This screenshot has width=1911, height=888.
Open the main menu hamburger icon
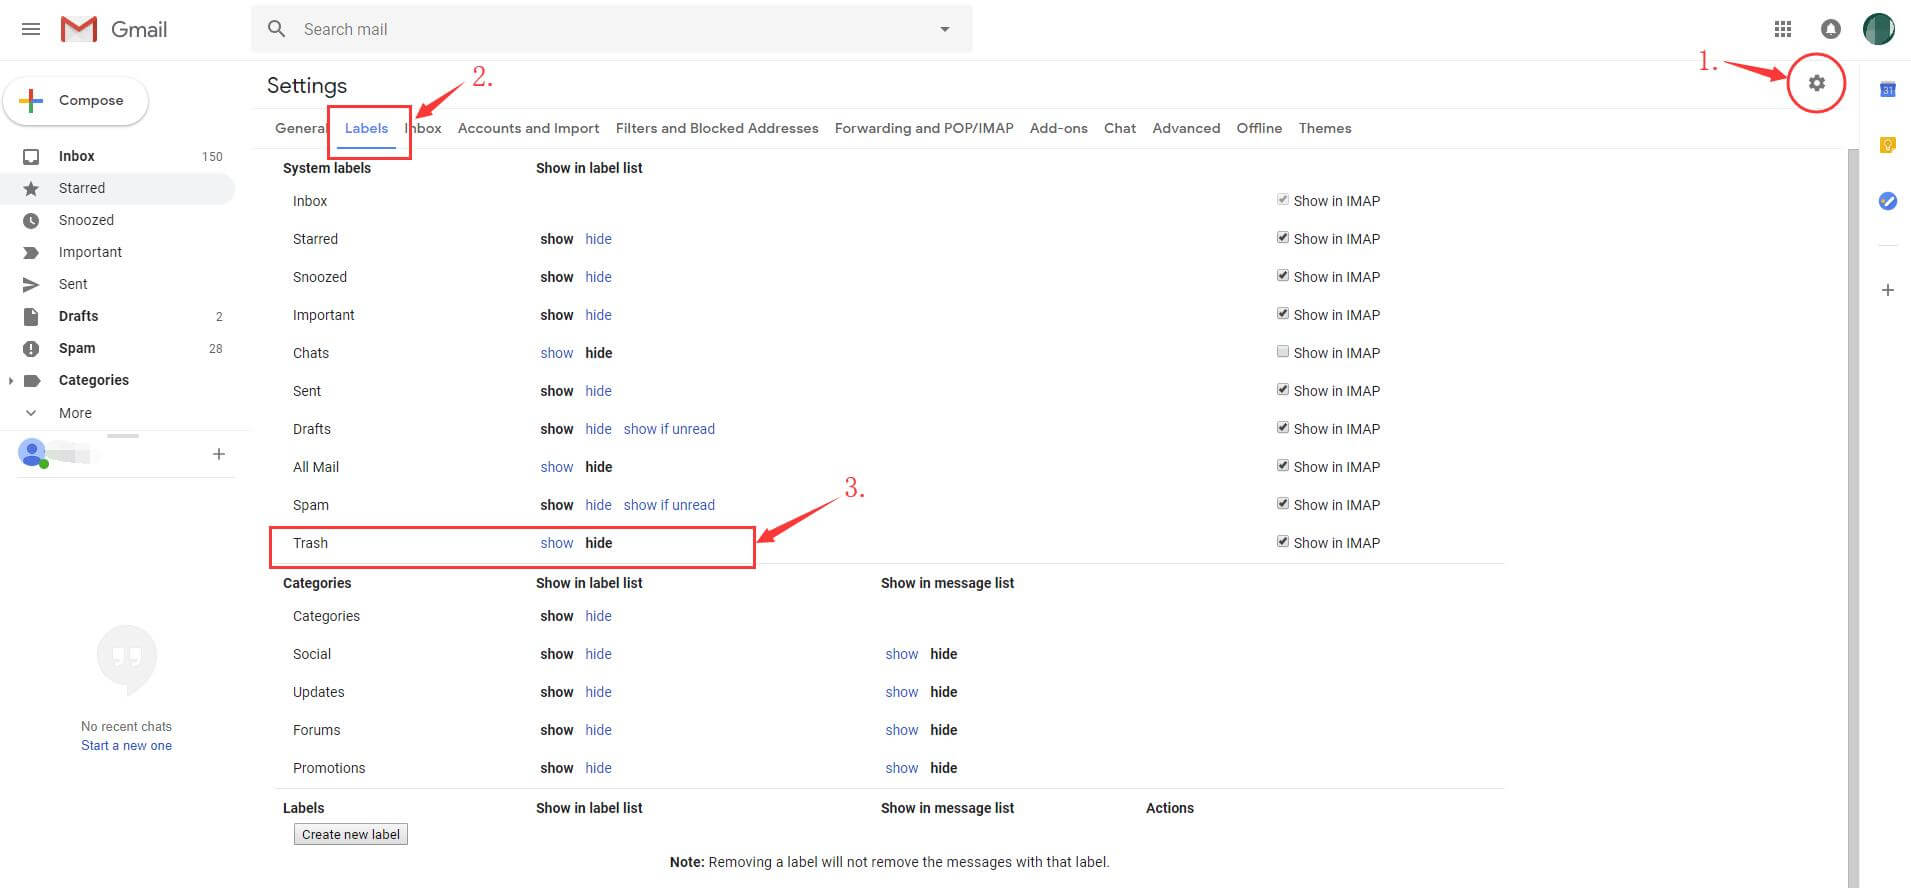31,29
